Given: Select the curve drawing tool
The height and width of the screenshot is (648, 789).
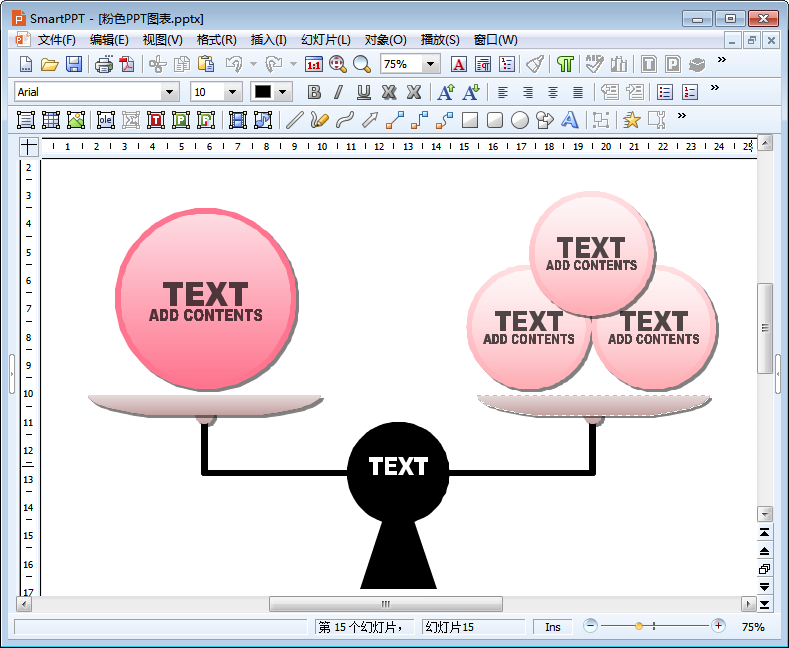Looking at the screenshot, I should (x=345, y=120).
